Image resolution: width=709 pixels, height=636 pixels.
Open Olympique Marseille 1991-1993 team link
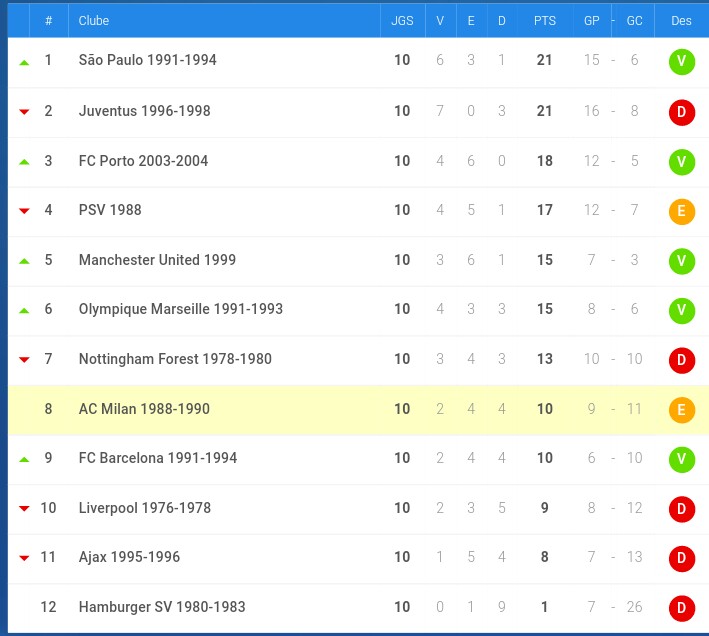point(180,309)
